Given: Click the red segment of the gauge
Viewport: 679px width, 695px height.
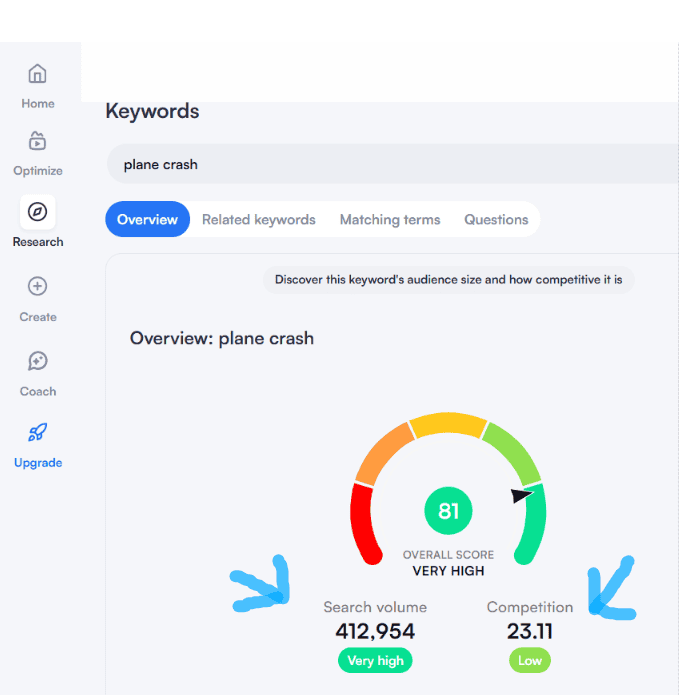Looking at the screenshot, I should [x=362, y=523].
